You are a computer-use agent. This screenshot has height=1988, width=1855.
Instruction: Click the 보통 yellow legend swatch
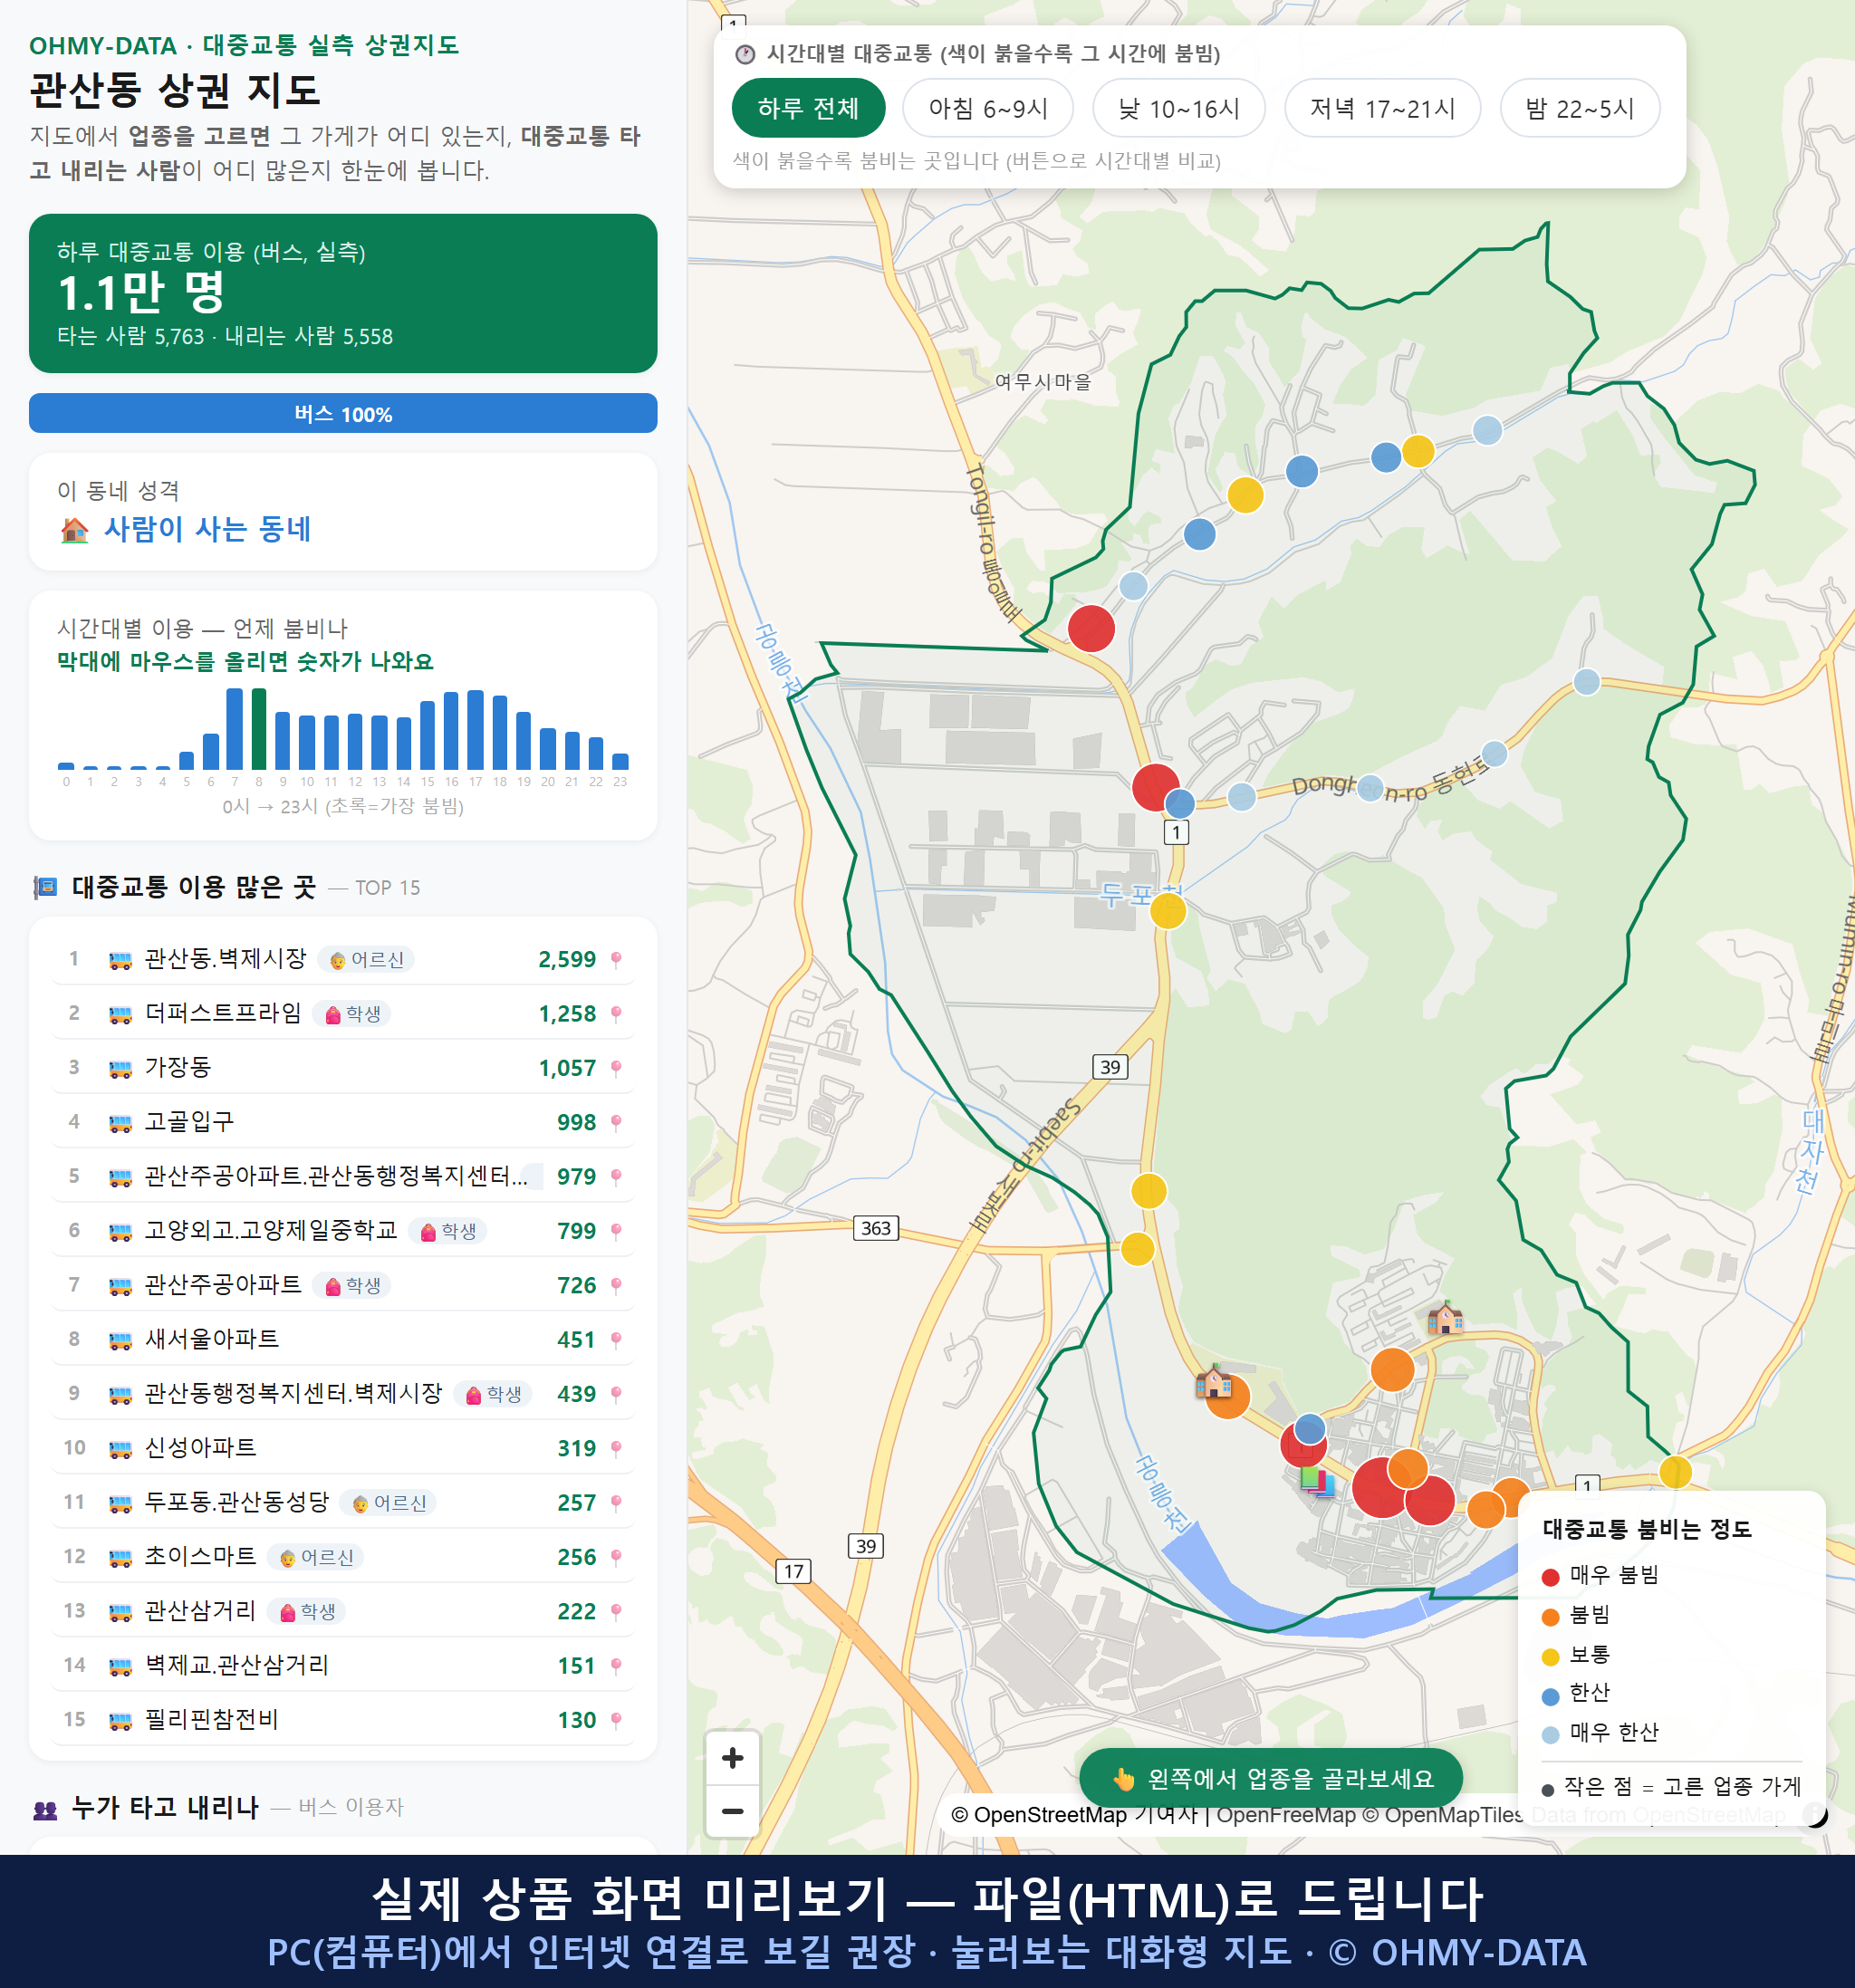pyautogui.click(x=1550, y=1656)
